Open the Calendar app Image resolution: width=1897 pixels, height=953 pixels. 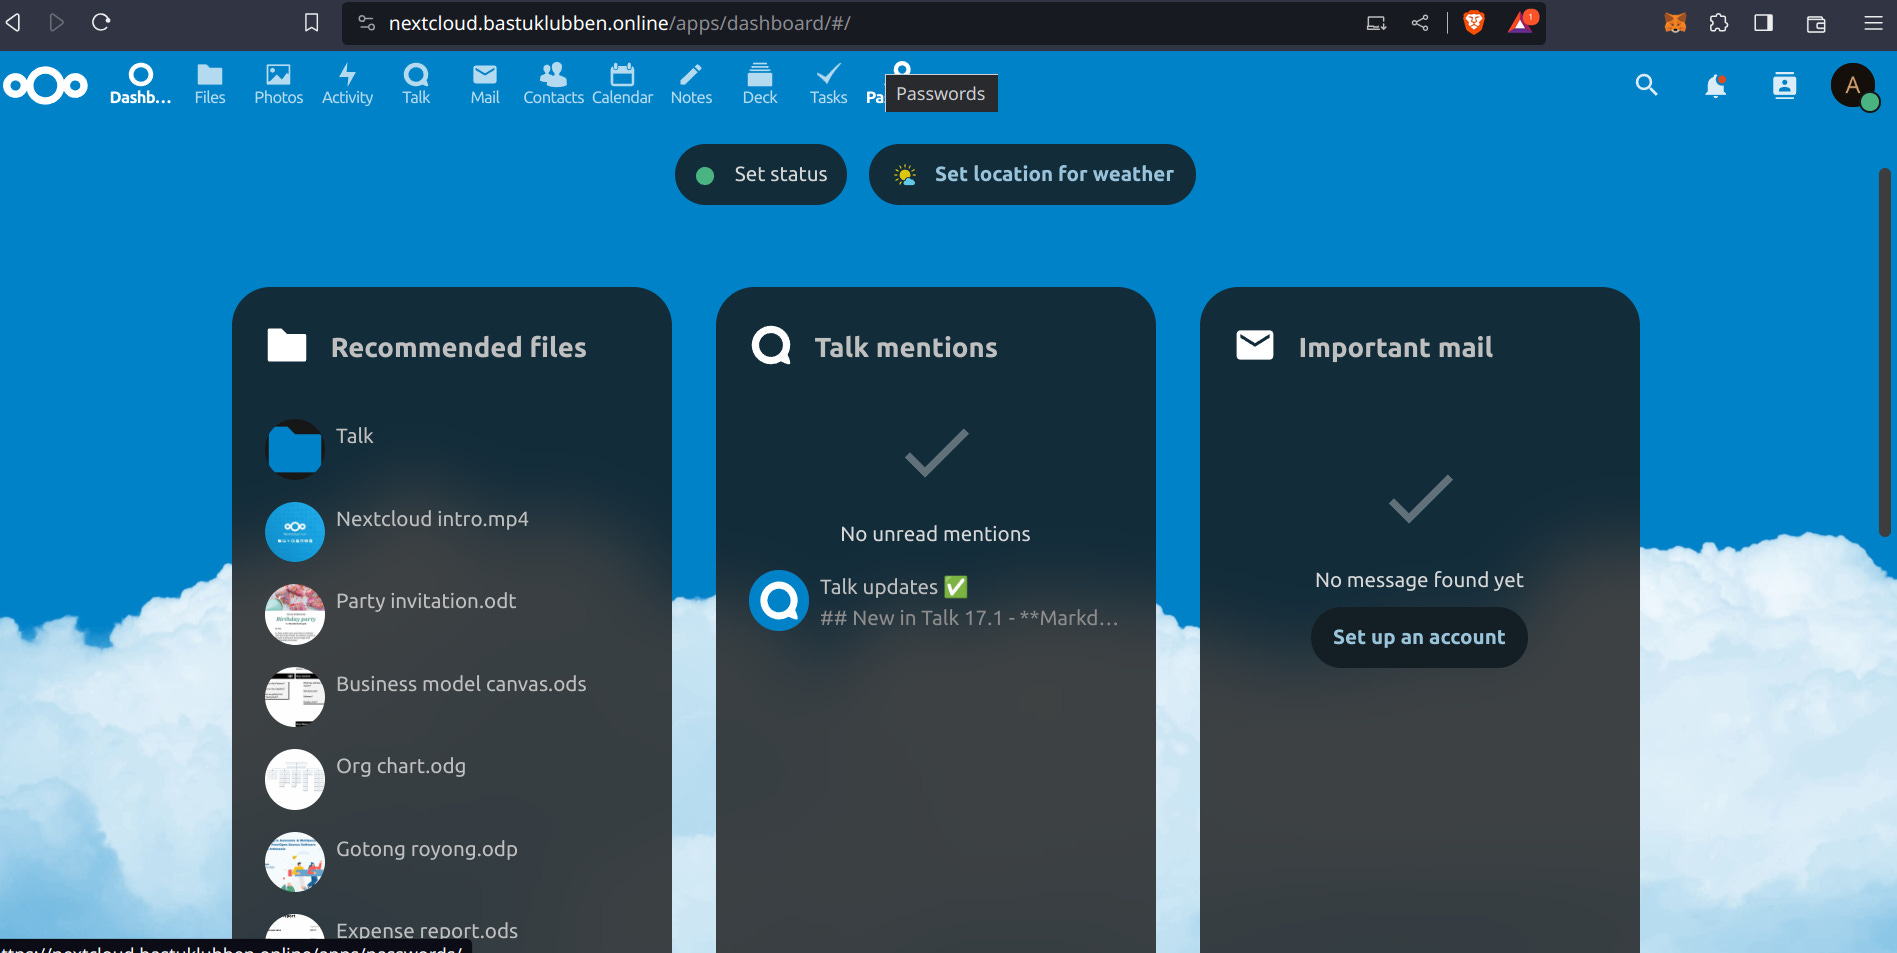coord(622,84)
